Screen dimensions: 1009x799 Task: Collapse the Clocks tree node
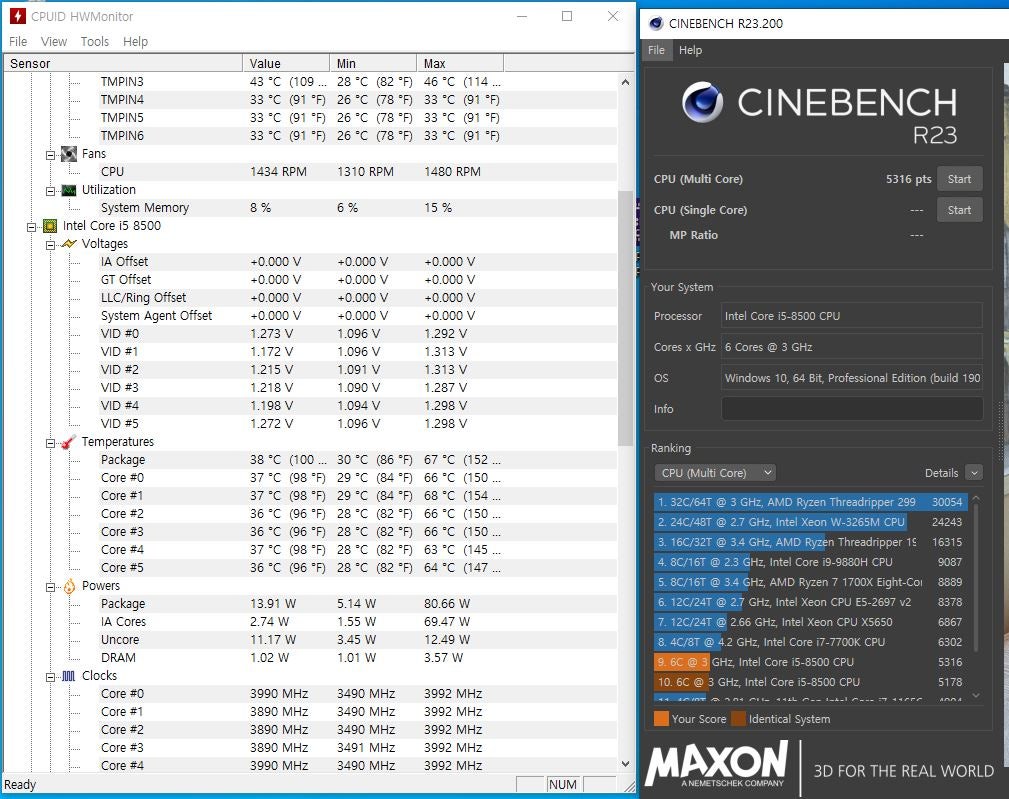50,677
